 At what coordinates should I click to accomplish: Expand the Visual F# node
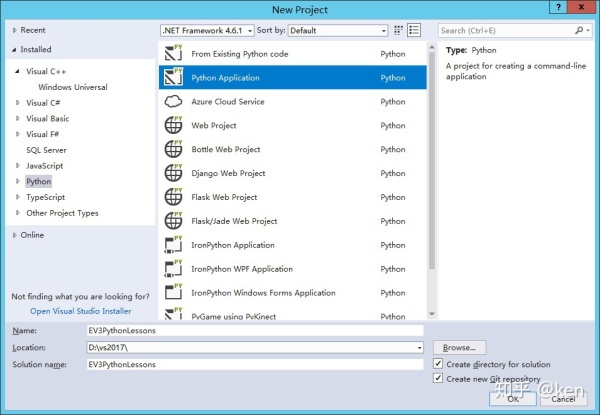pos(17,134)
